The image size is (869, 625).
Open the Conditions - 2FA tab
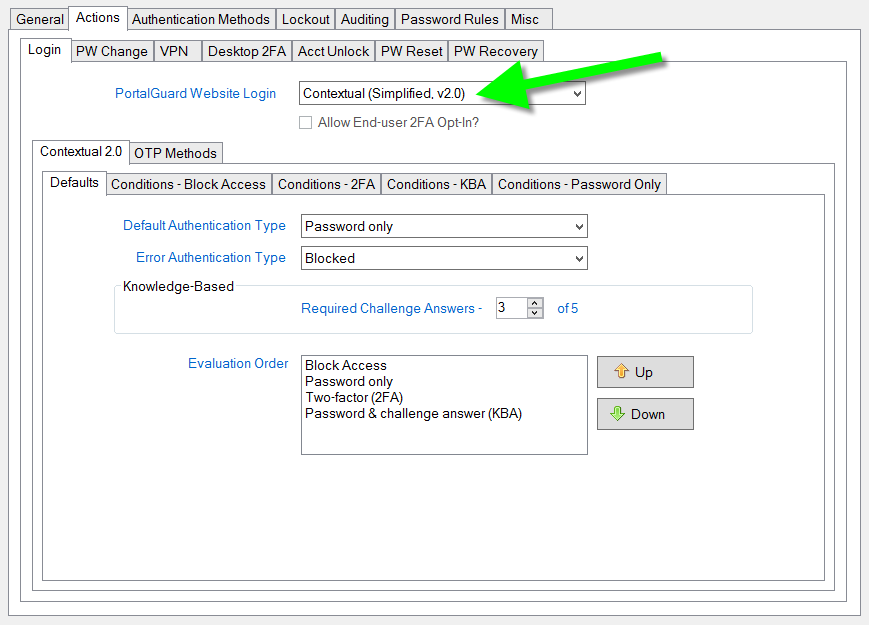click(x=326, y=185)
